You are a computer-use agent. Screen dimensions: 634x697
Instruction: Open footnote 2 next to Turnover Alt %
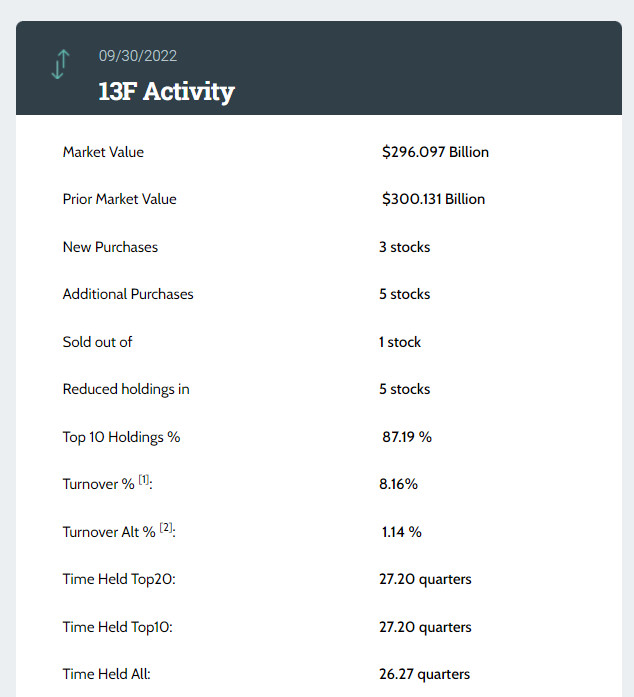tap(167, 528)
